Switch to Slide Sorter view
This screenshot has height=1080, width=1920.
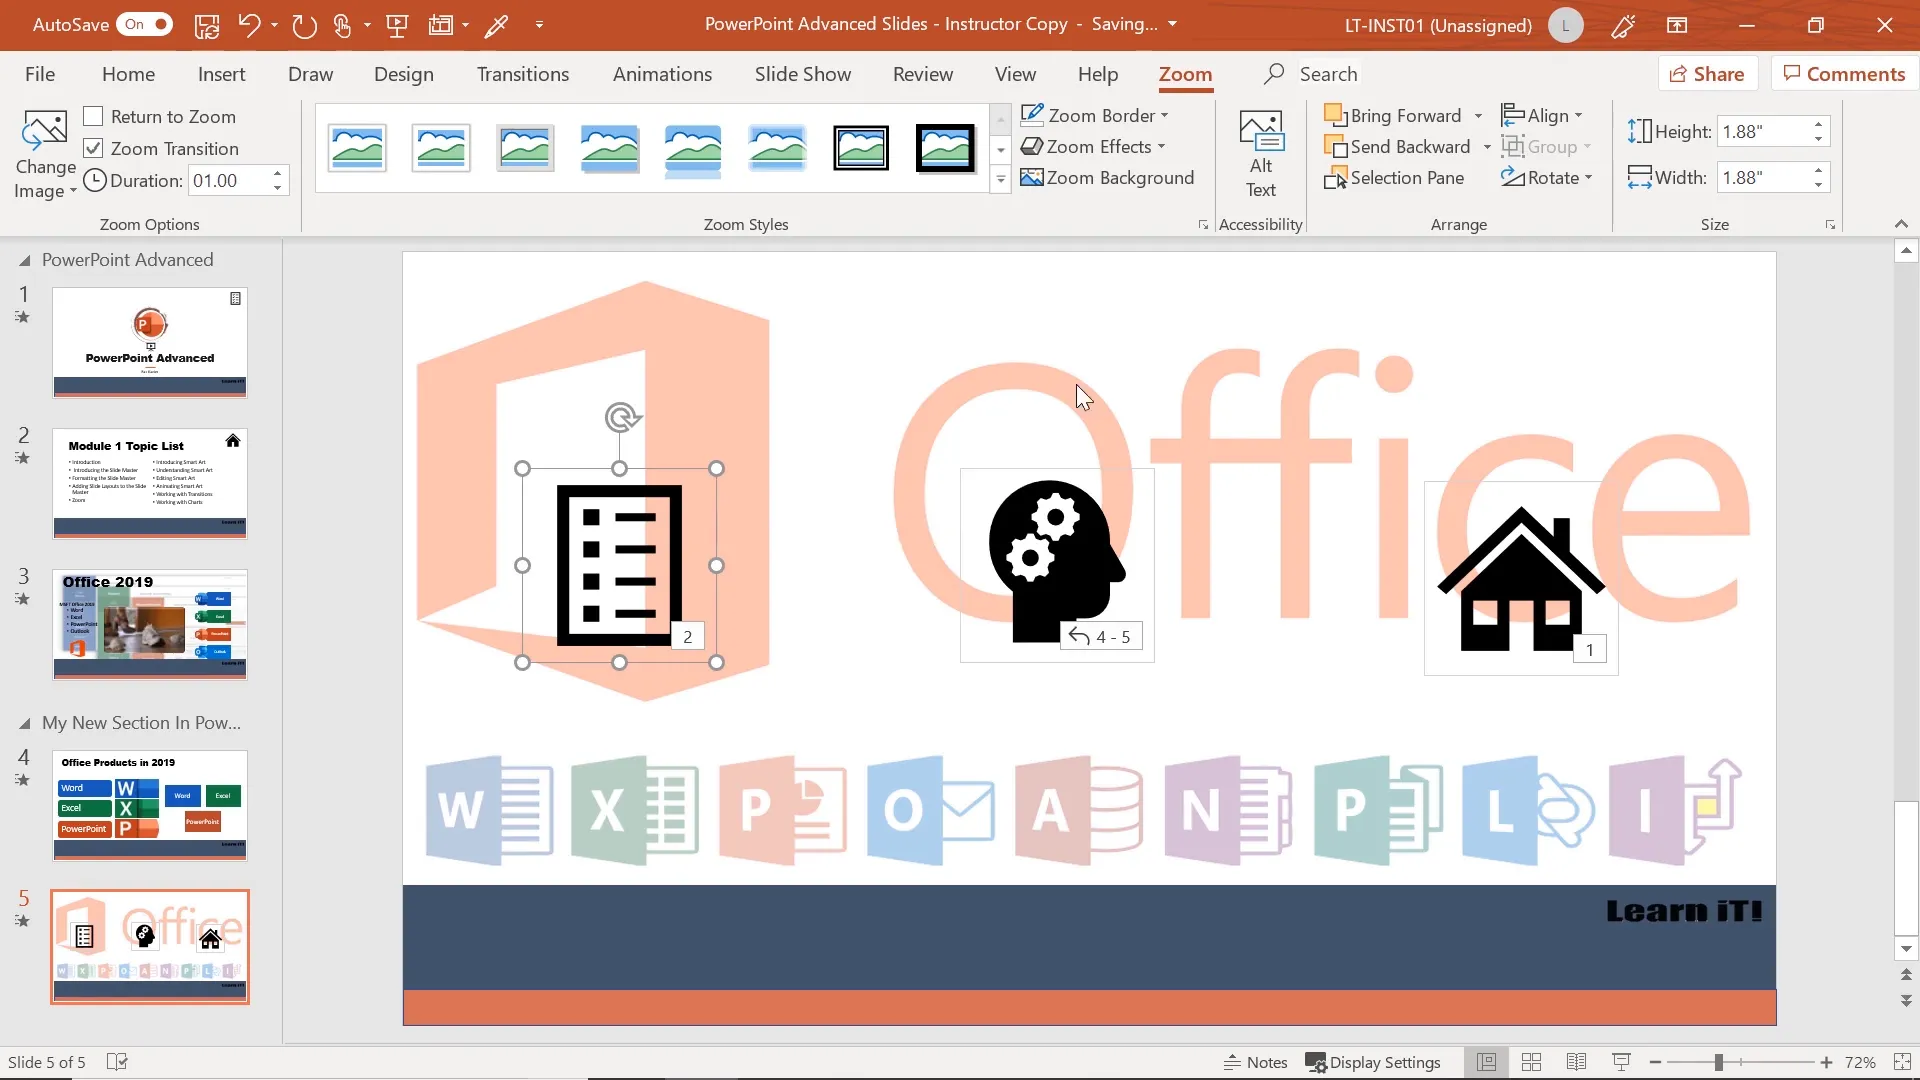(1531, 1062)
